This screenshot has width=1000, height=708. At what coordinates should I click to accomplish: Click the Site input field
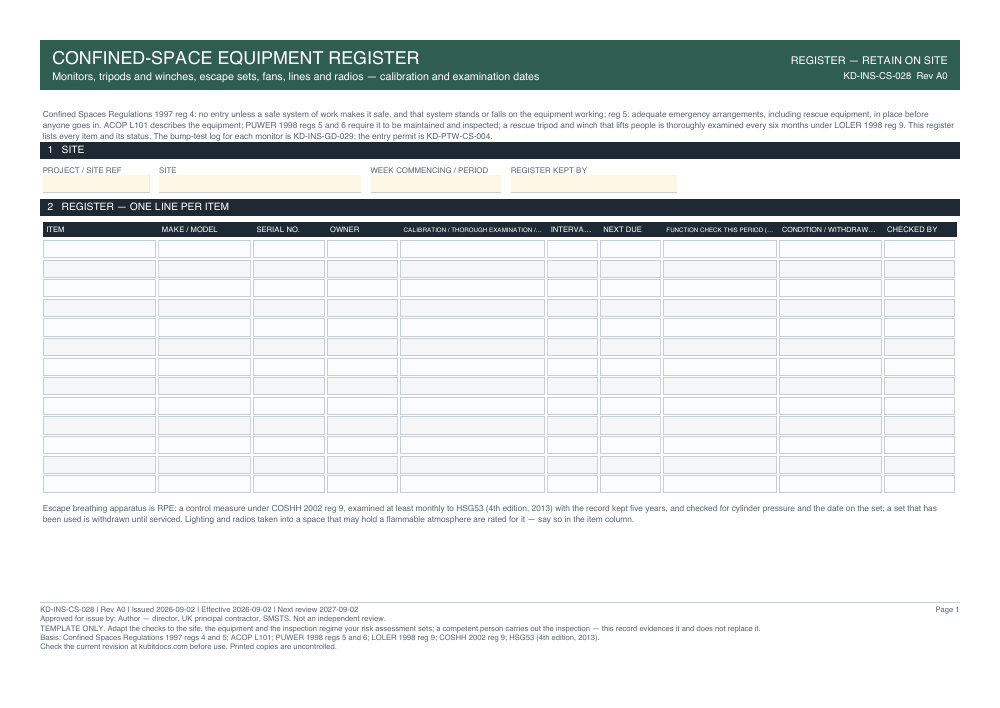tap(260, 184)
